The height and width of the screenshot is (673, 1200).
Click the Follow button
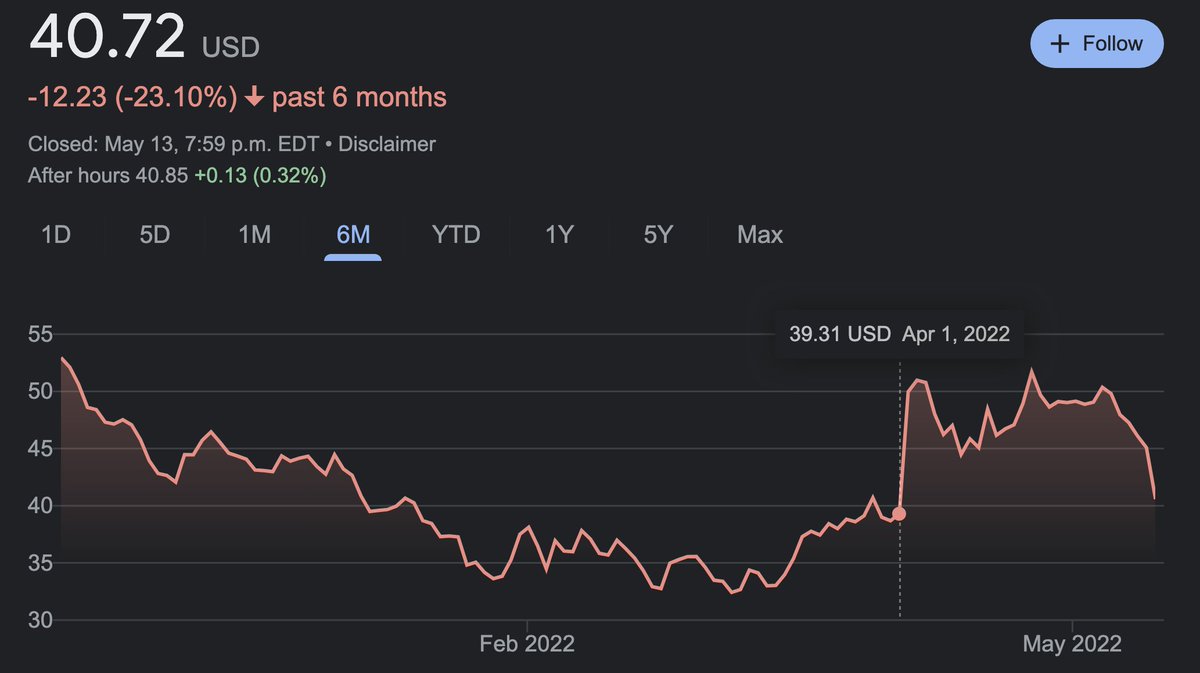1097,44
